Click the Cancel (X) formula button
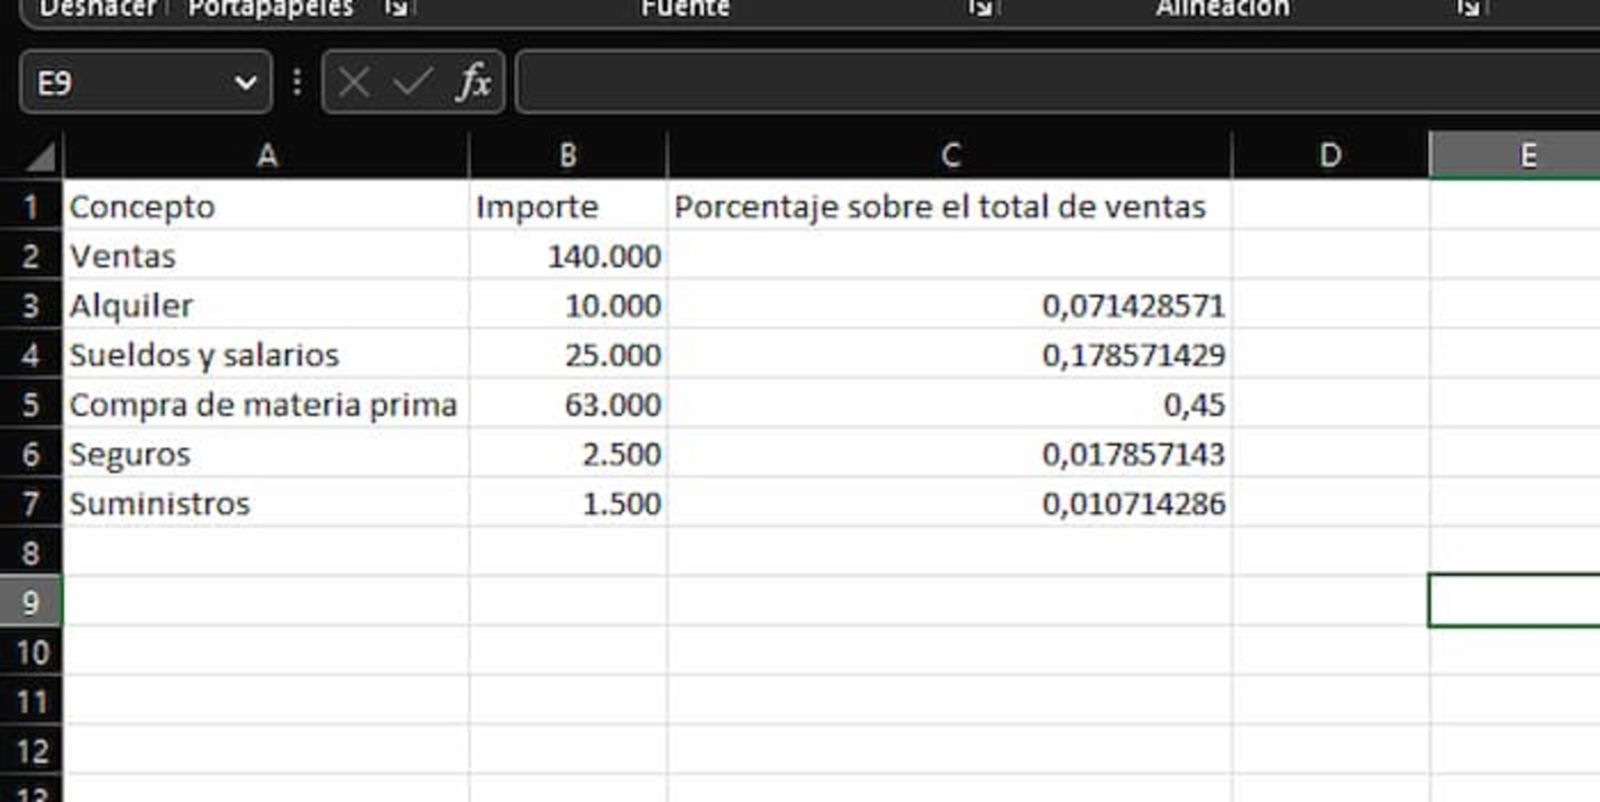The height and width of the screenshot is (802, 1600). pos(354,82)
